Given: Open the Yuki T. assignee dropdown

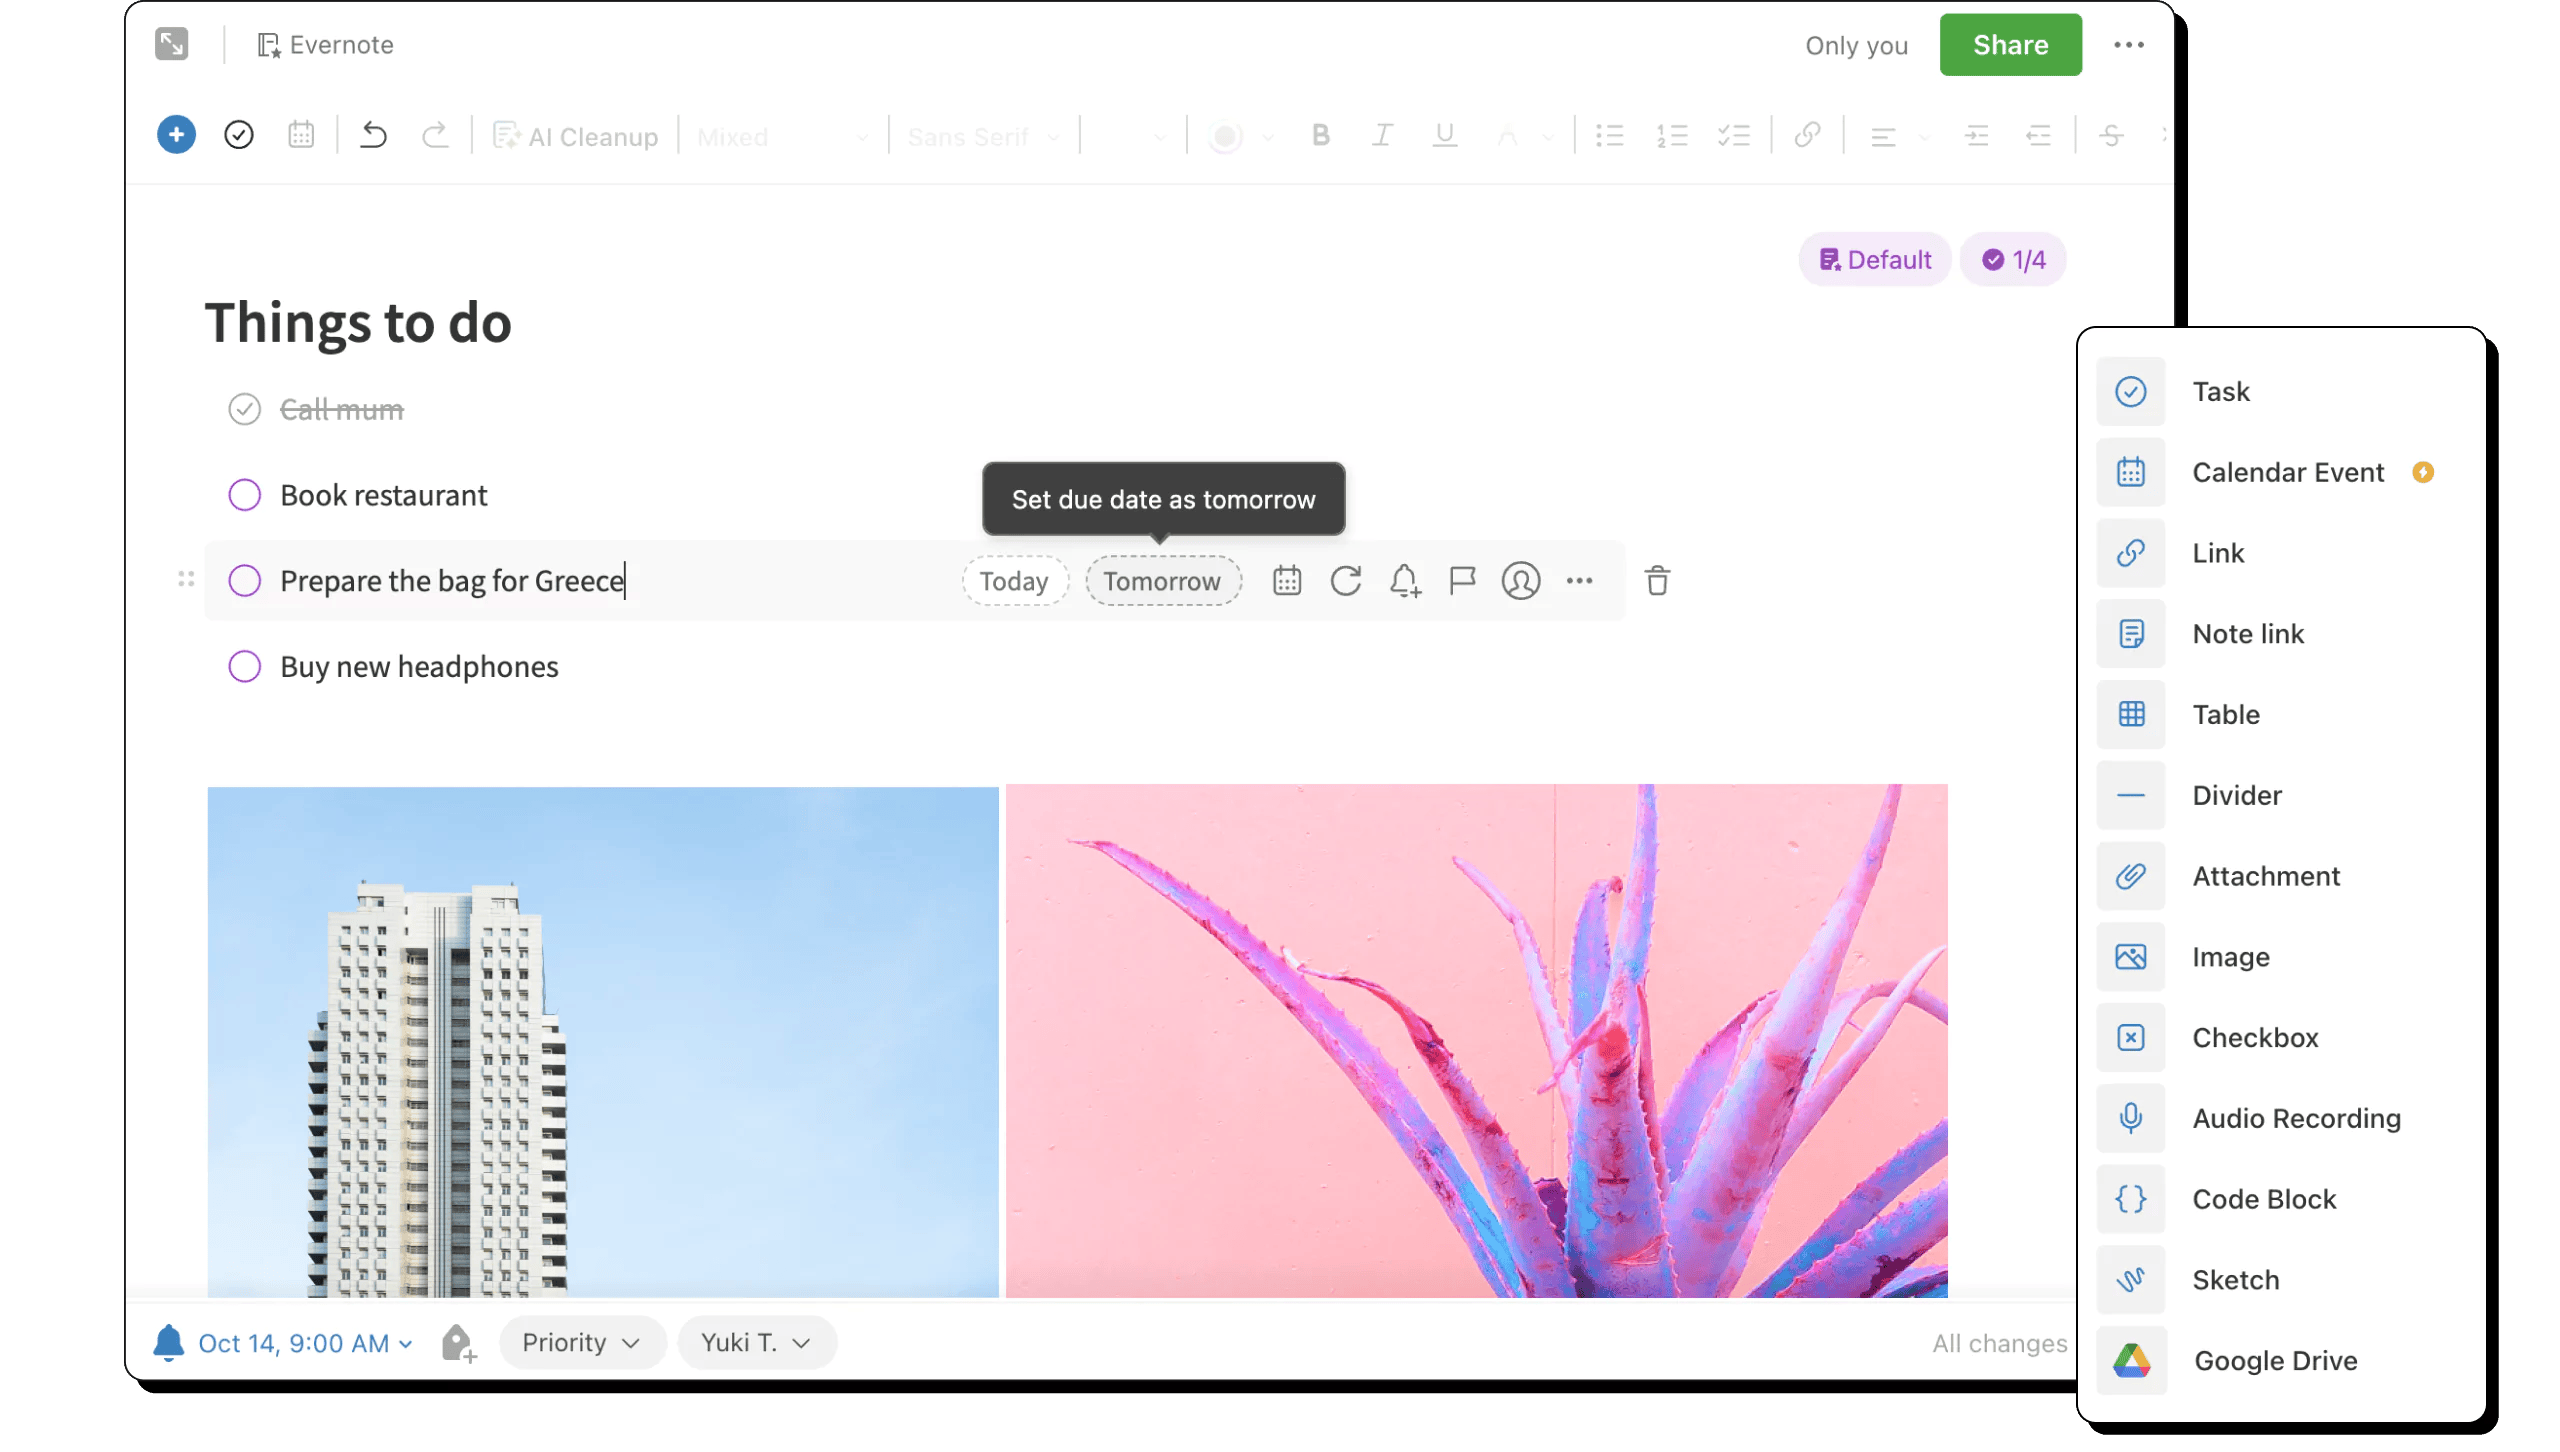Looking at the screenshot, I should pyautogui.click(x=756, y=1342).
